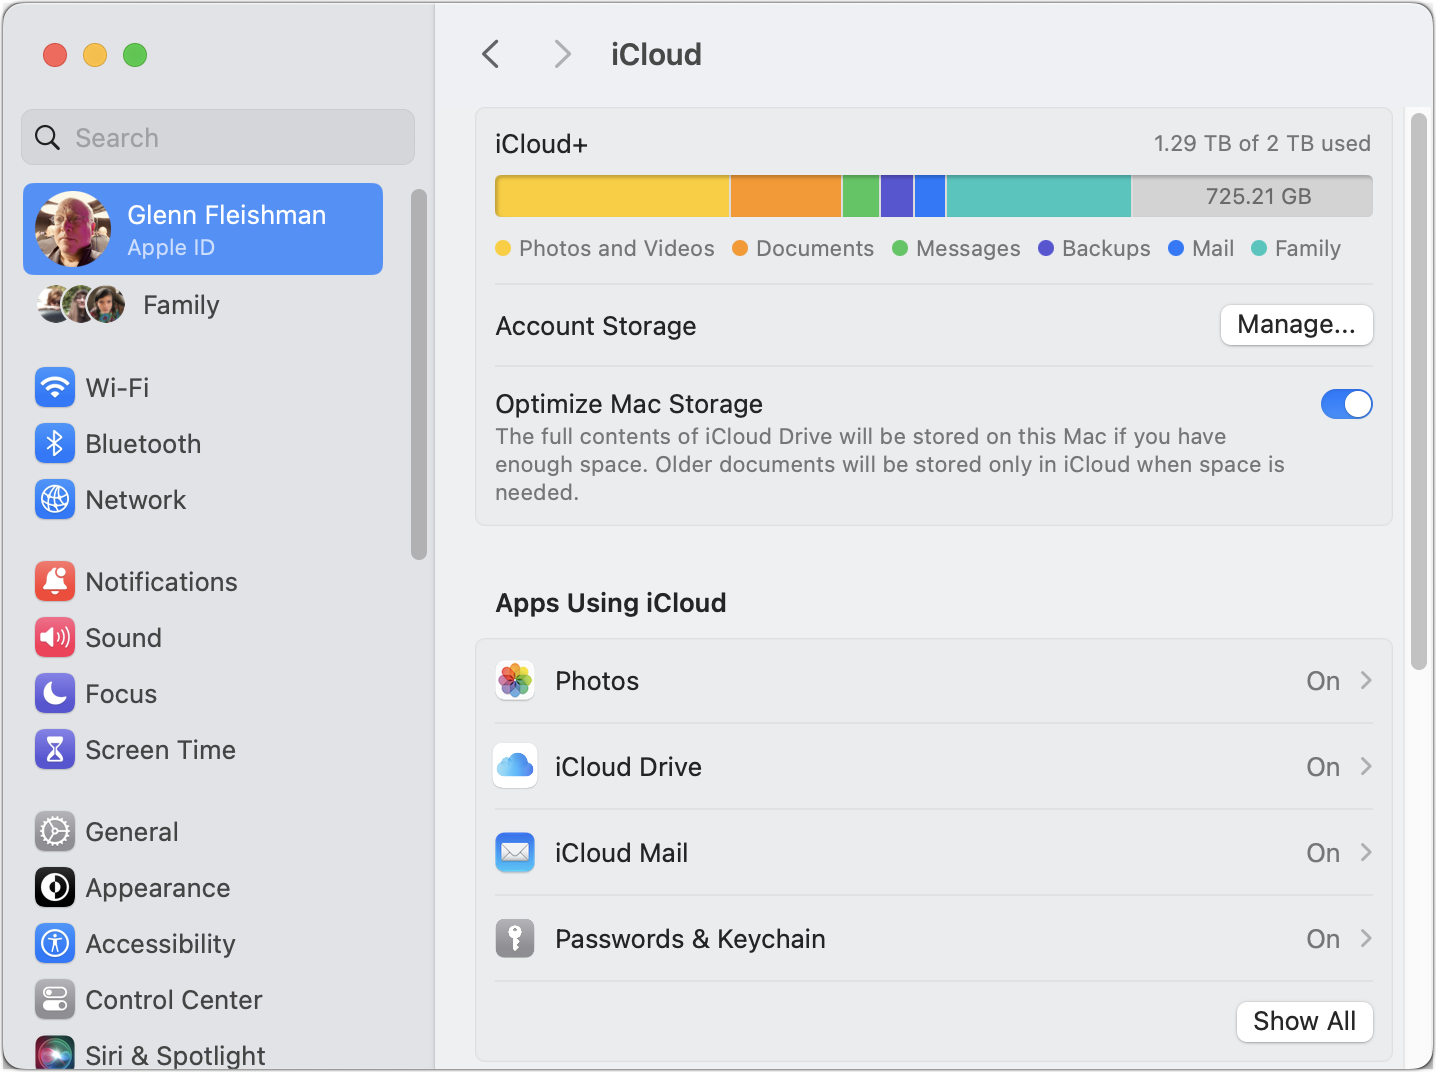Expand iCloud Drive row chevron
This screenshot has height=1072, width=1436.
coord(1366,766)
